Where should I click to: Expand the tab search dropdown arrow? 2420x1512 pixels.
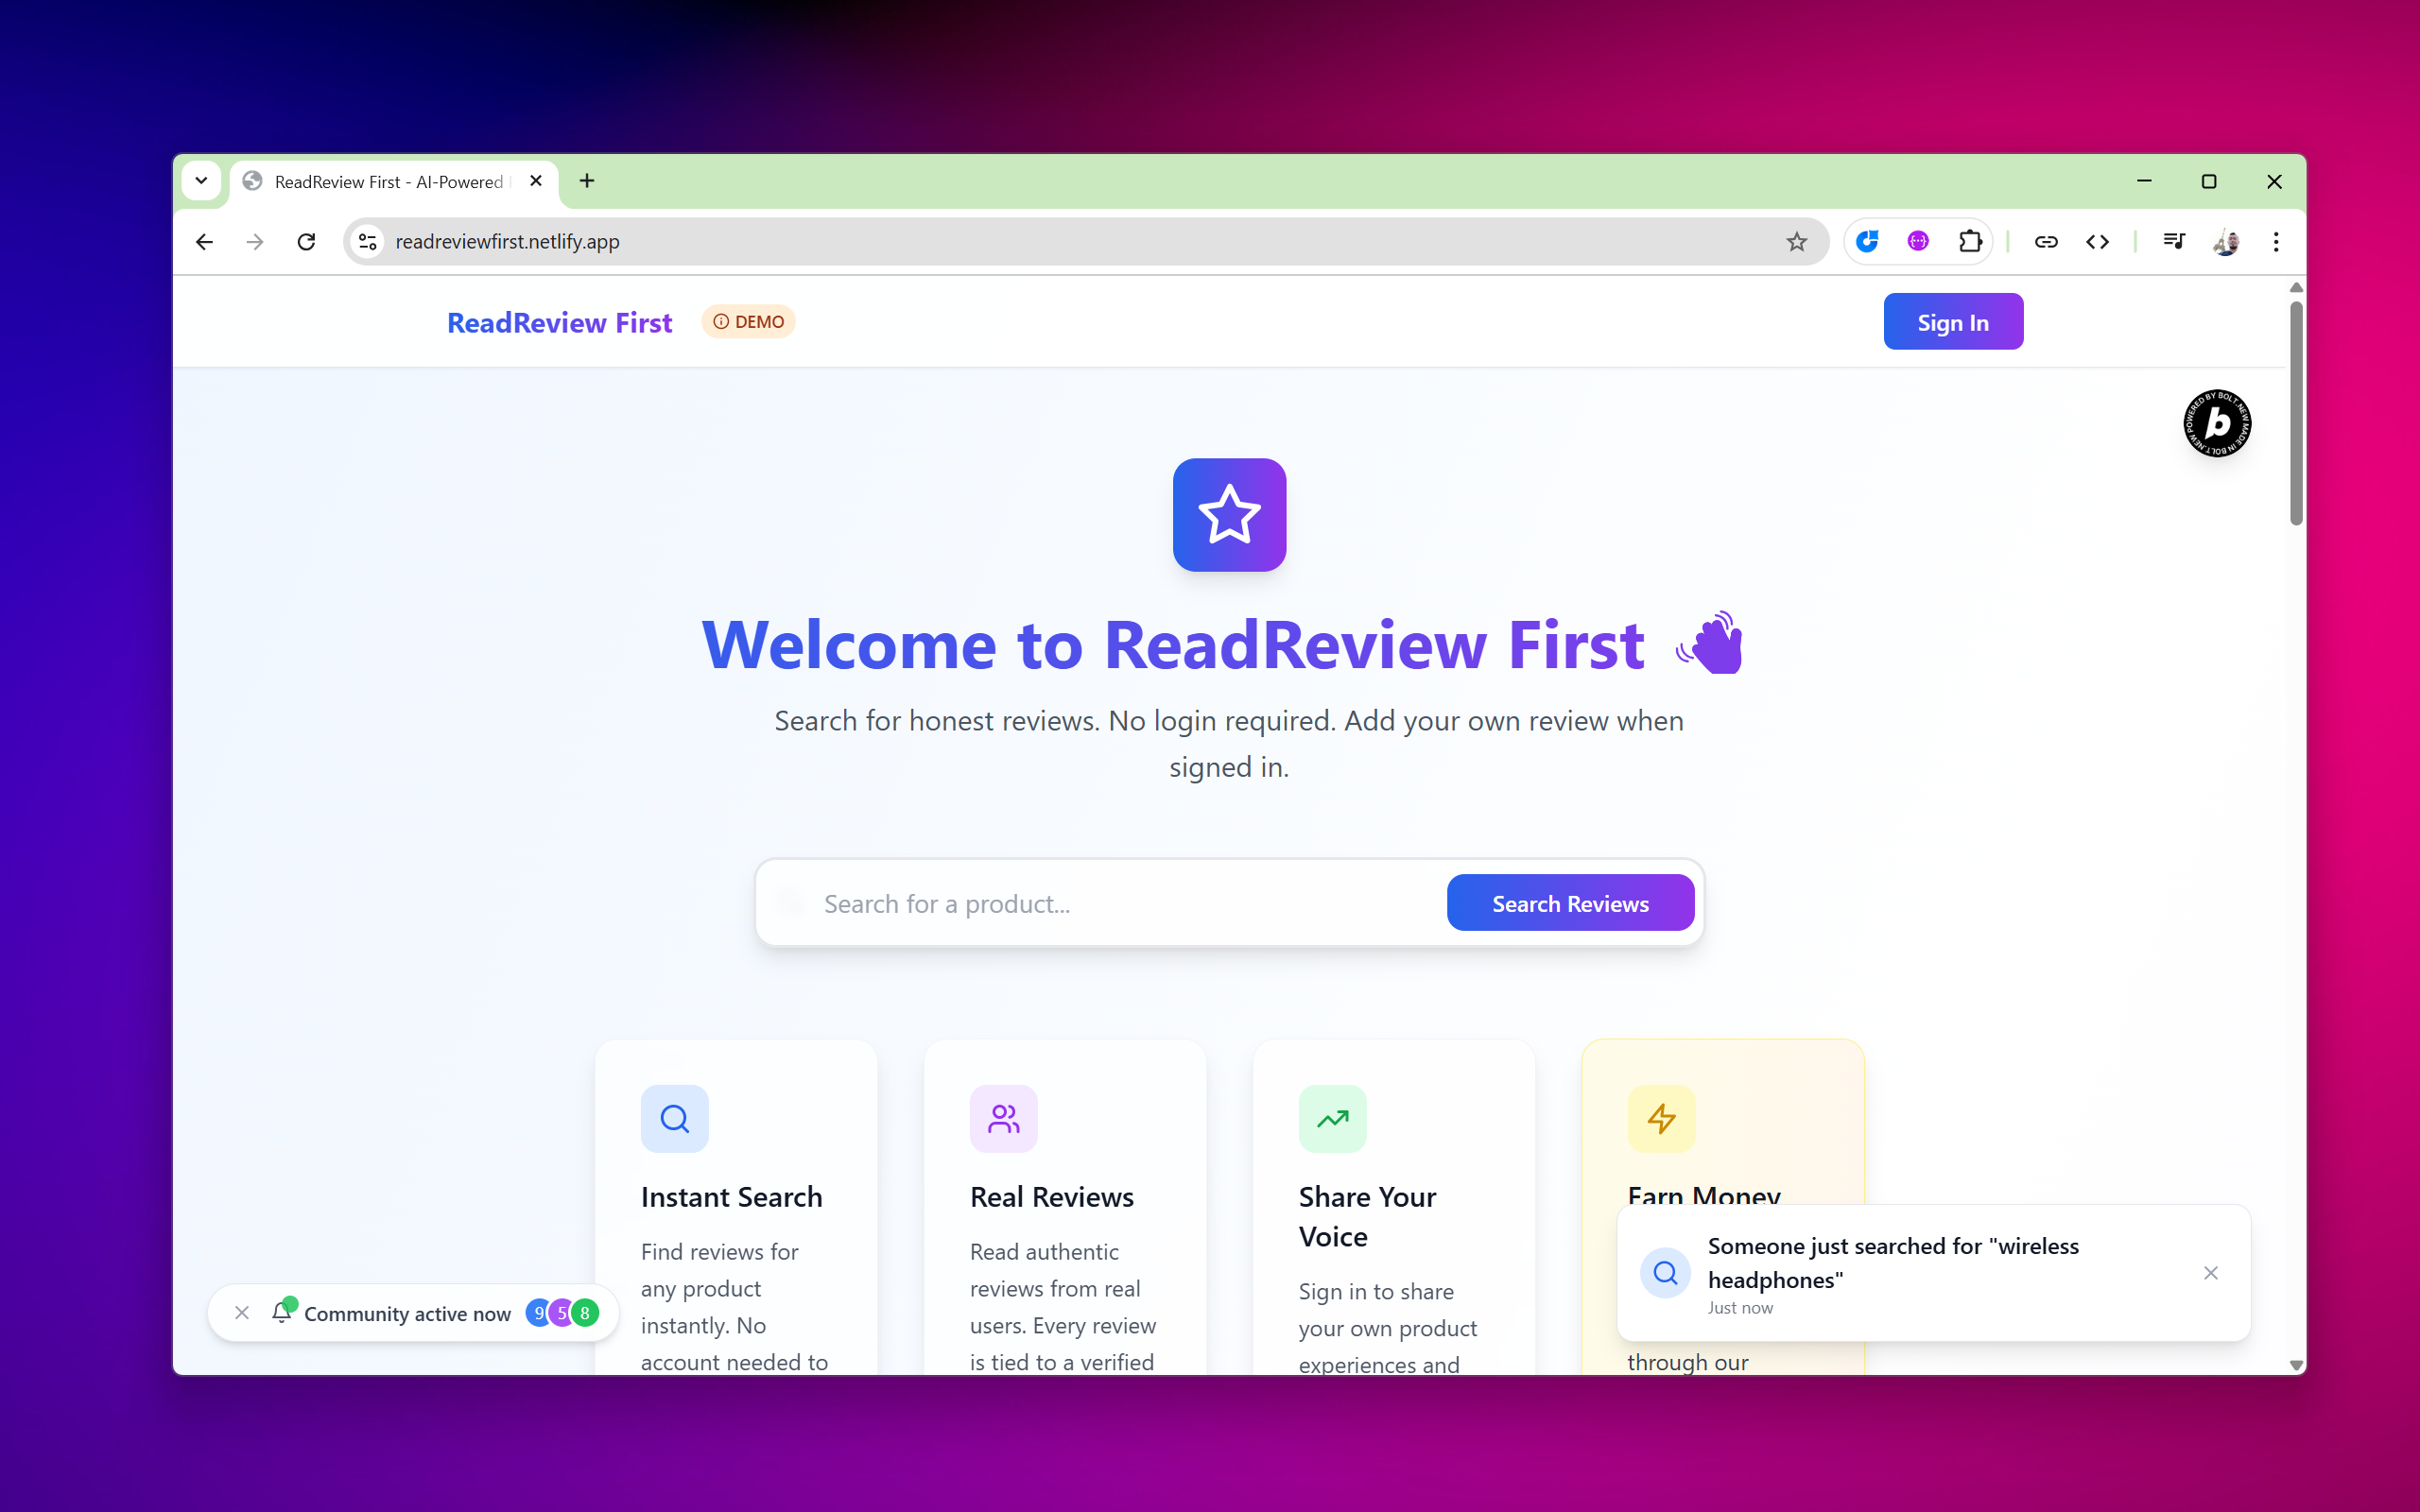(x=201, y=181)
